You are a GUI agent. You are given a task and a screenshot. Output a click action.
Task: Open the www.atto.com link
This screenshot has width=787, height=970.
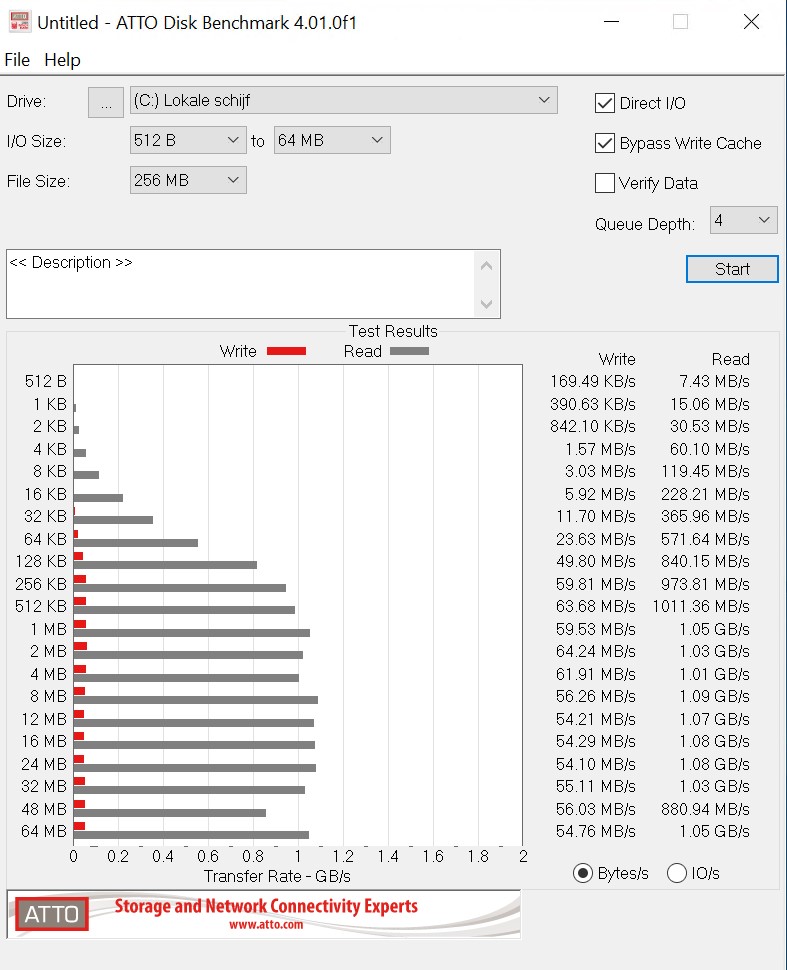coord(266,925)
